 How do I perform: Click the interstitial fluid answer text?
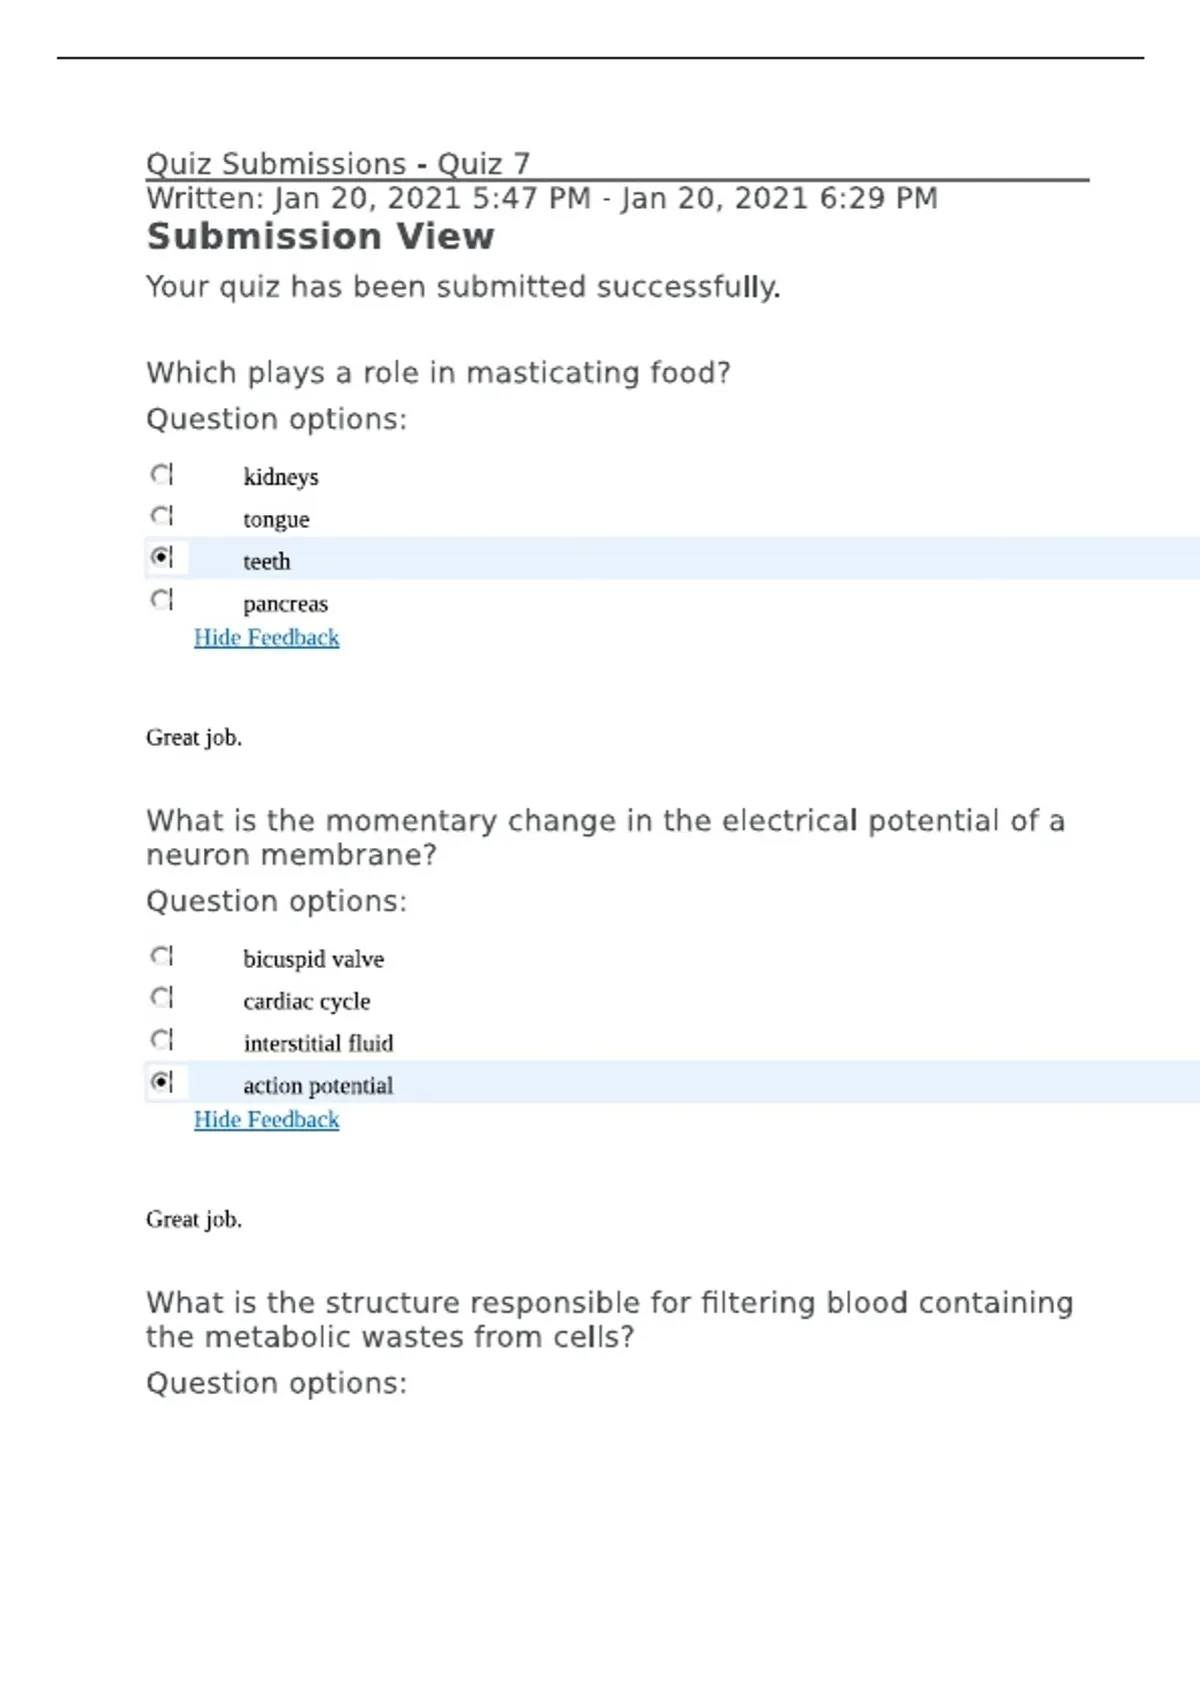click(x=318, y=1044)
